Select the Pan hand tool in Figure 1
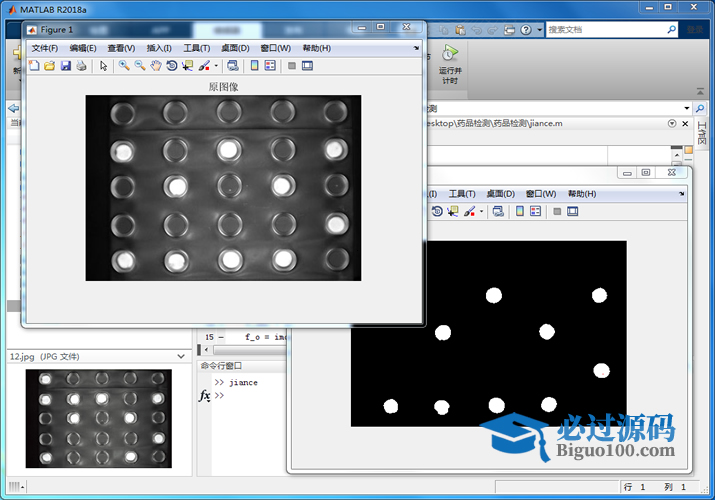The height and width of the screenshot is (500, 715). pos(156,66)
